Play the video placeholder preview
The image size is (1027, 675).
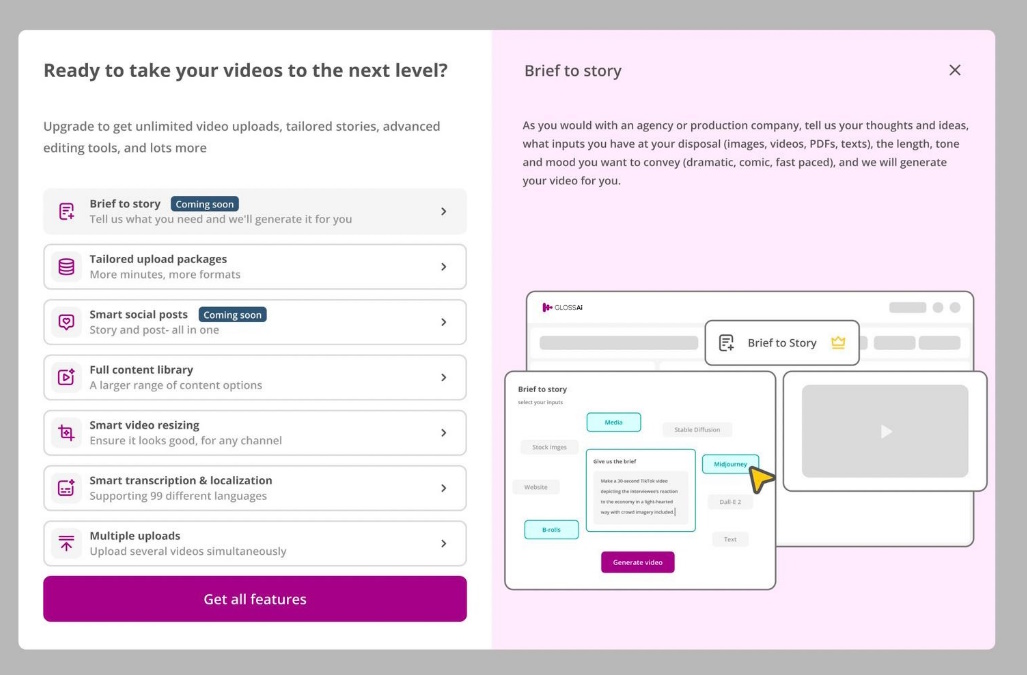pyautogui.click(x=885, y=431)
